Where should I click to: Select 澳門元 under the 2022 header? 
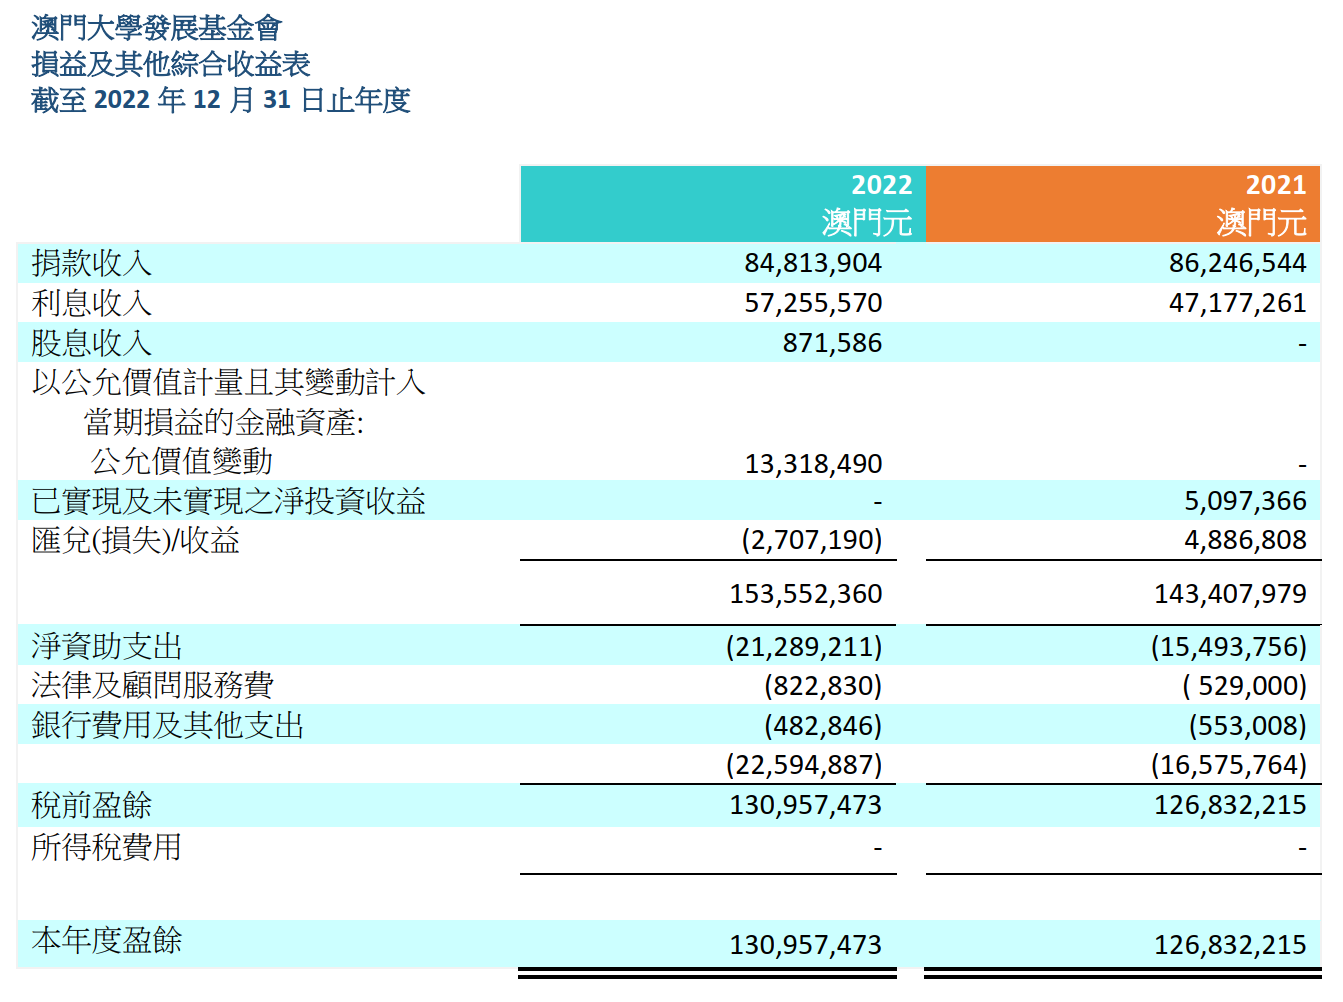click(x=867, y=222)
